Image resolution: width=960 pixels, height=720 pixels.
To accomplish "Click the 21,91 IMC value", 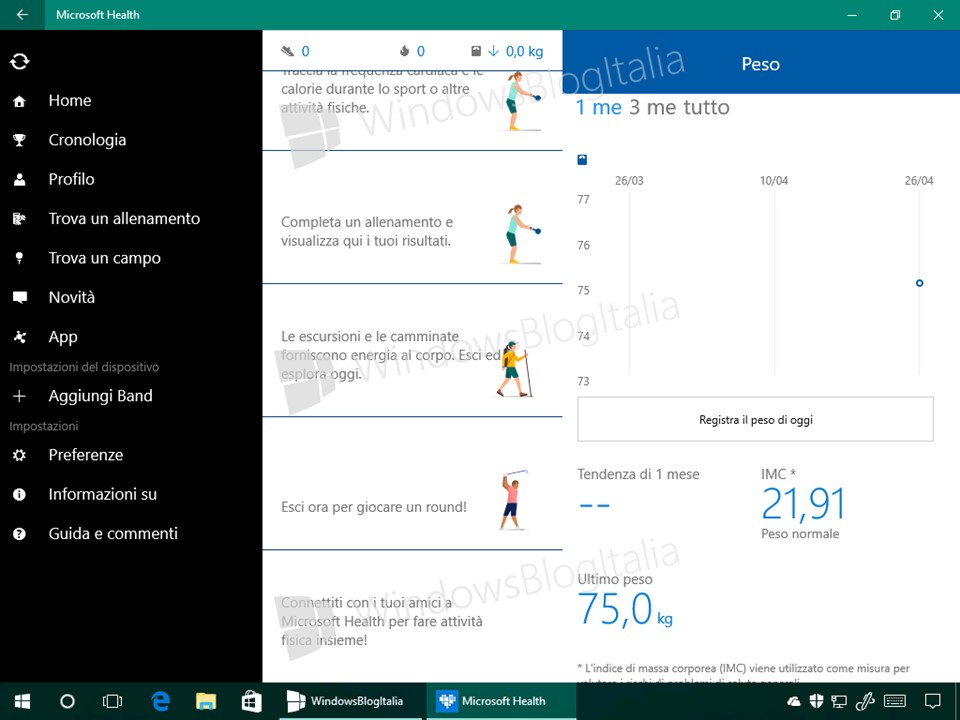I will pyautogui.click(x=803, y=504).
